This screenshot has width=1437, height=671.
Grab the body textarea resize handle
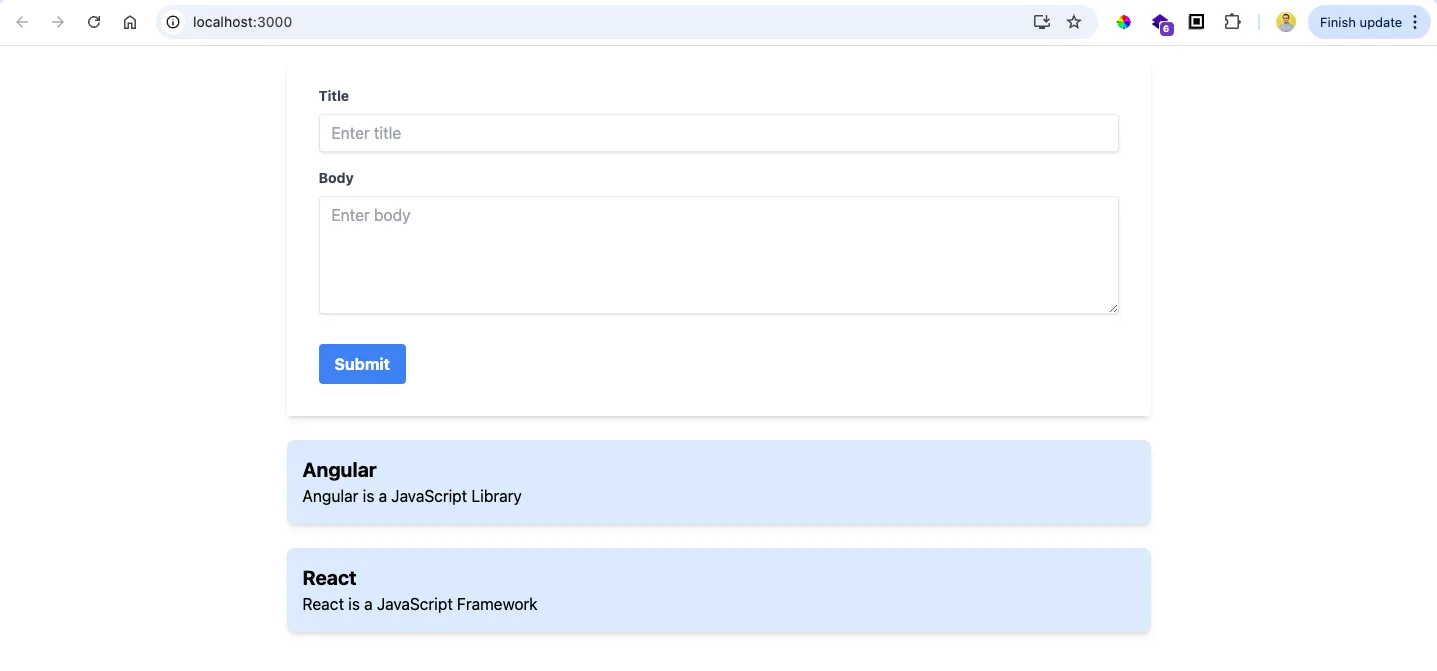click(1112, 308)
